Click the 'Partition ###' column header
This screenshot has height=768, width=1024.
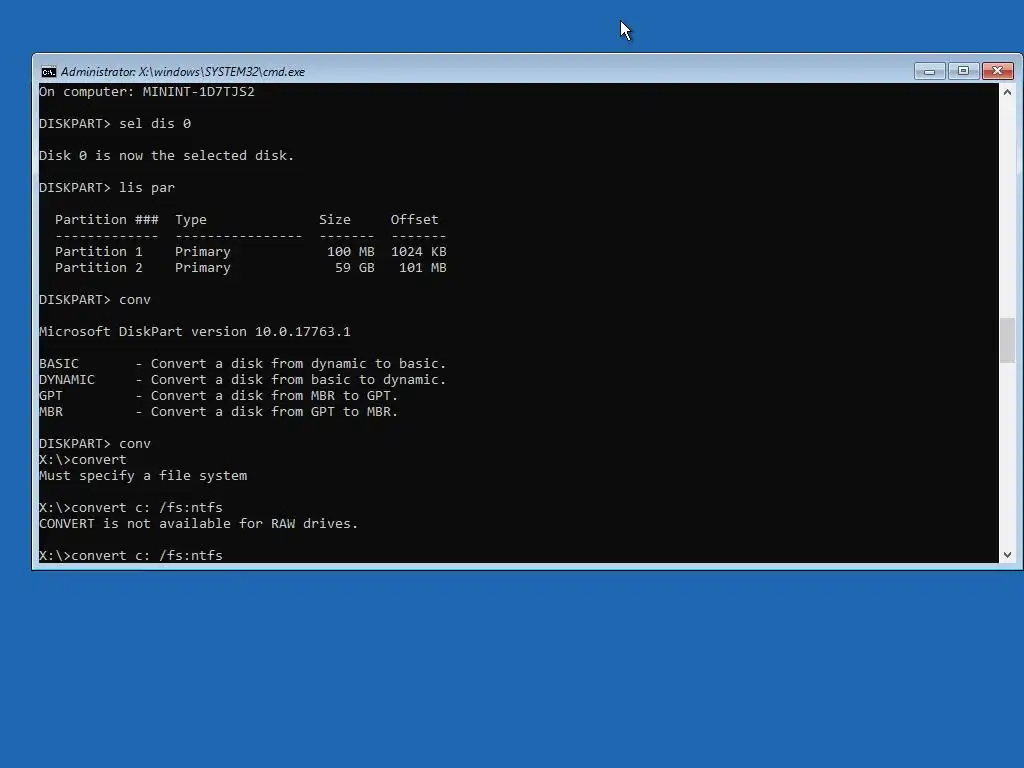(106, 219)
